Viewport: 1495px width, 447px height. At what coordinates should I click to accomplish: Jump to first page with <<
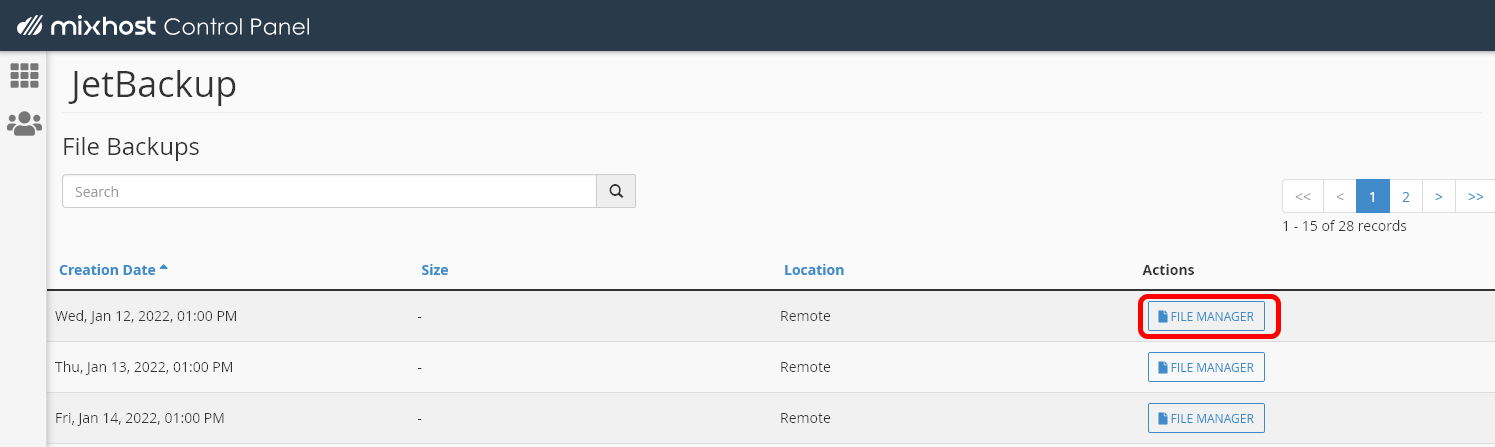[1303, 196]
